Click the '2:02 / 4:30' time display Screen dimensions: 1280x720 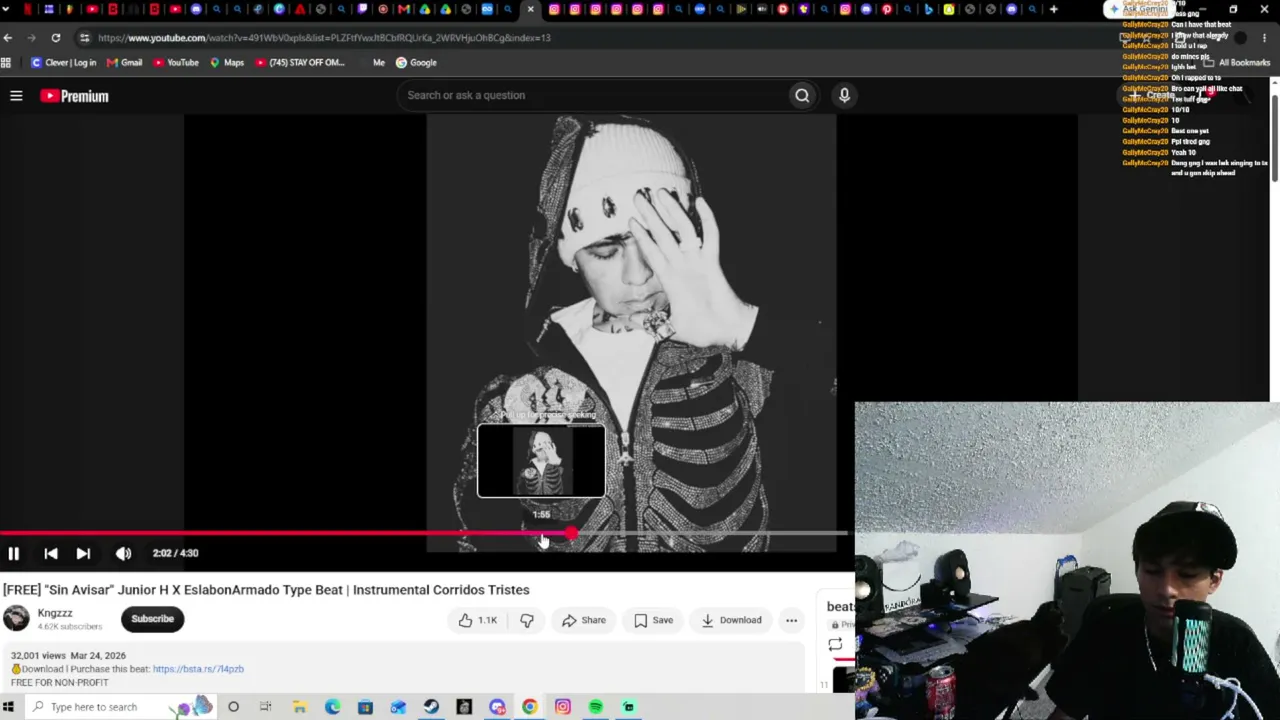(x=176, y=553)
